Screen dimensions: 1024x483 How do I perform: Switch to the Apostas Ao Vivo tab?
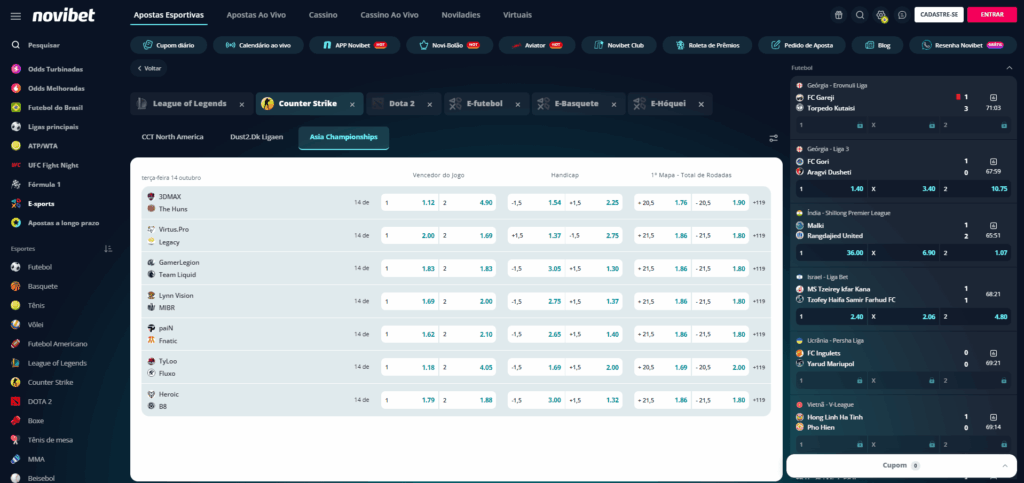[255, 16]
